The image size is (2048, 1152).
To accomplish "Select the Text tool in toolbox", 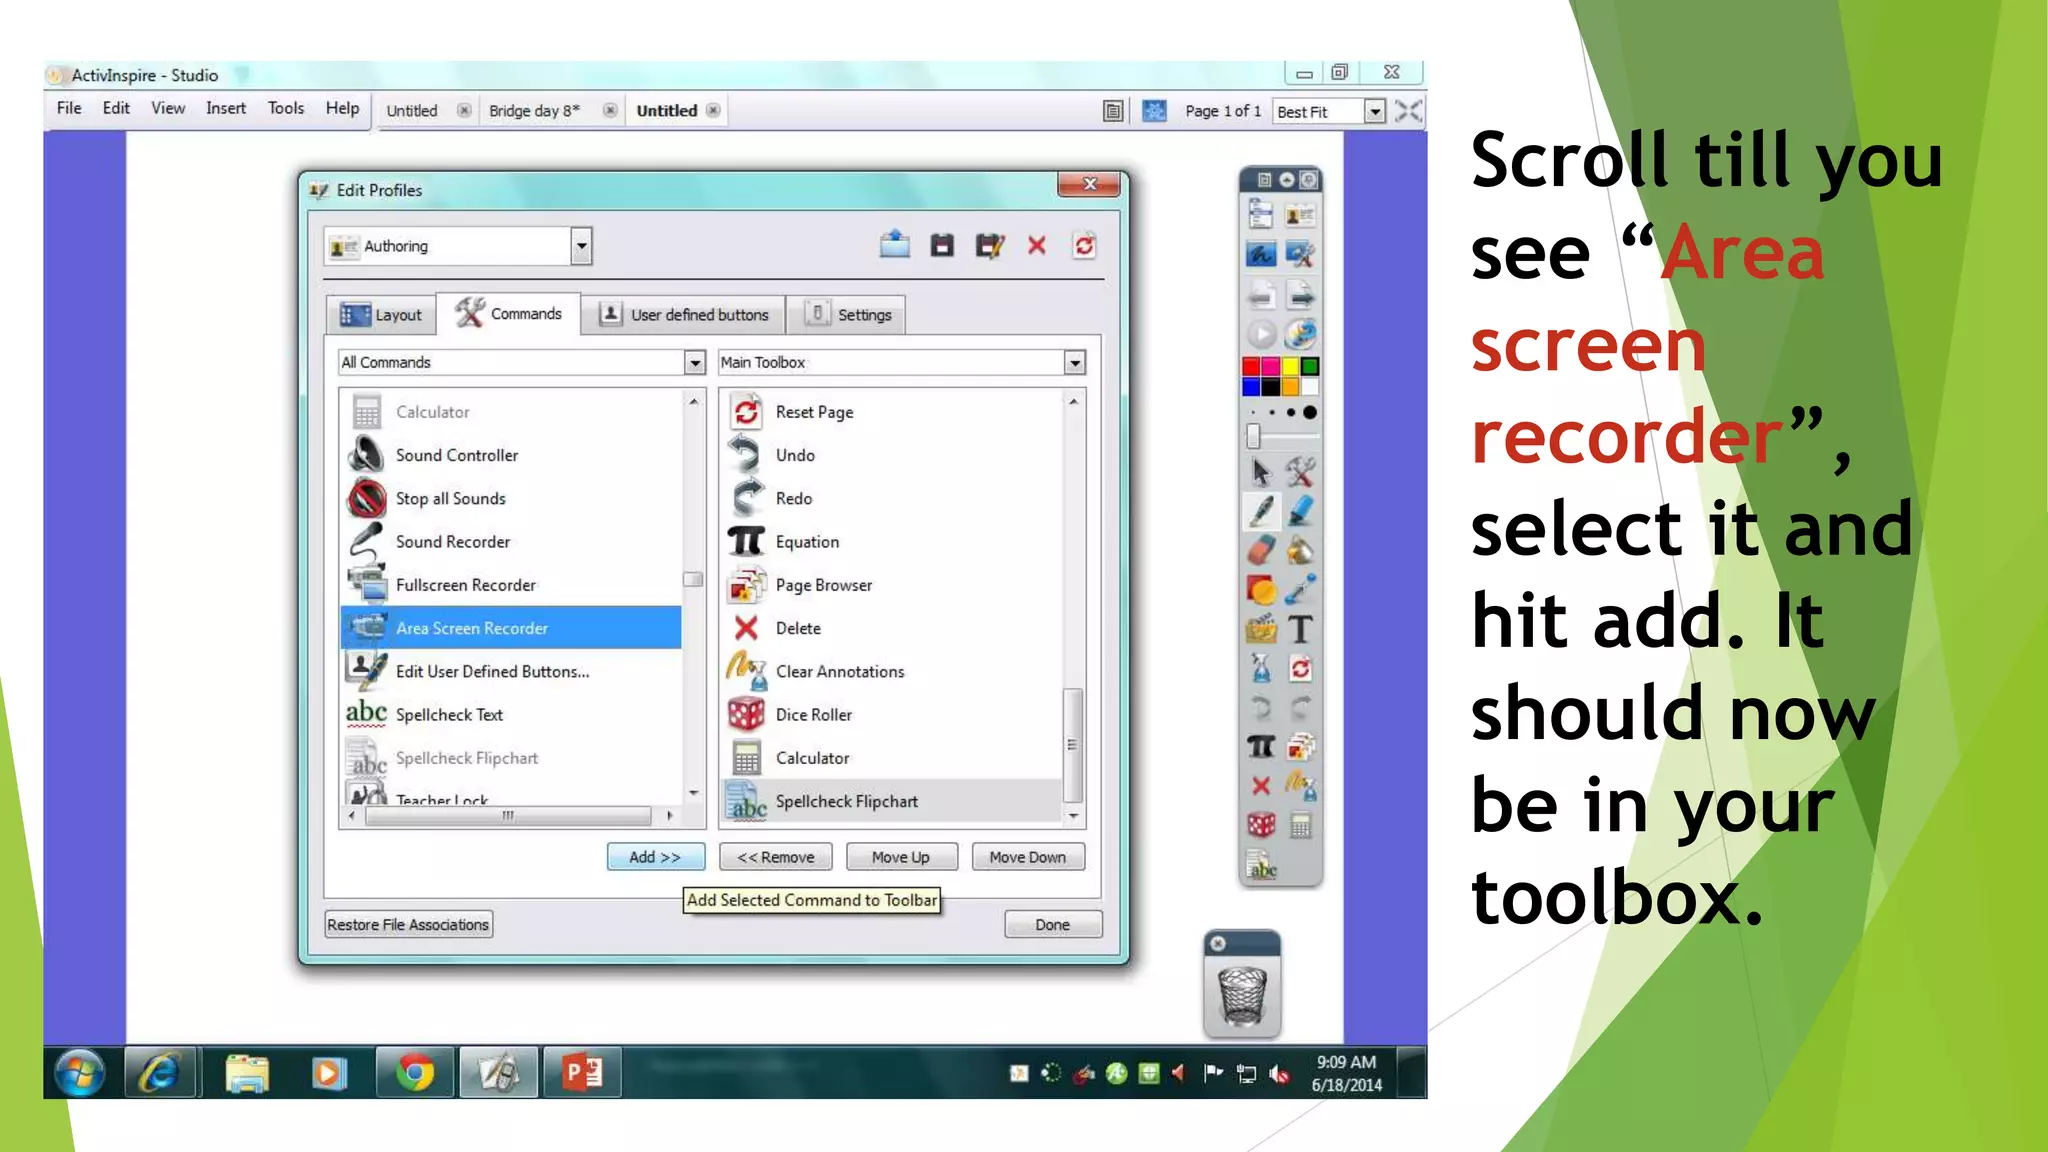I will [x=1300, y=629].
